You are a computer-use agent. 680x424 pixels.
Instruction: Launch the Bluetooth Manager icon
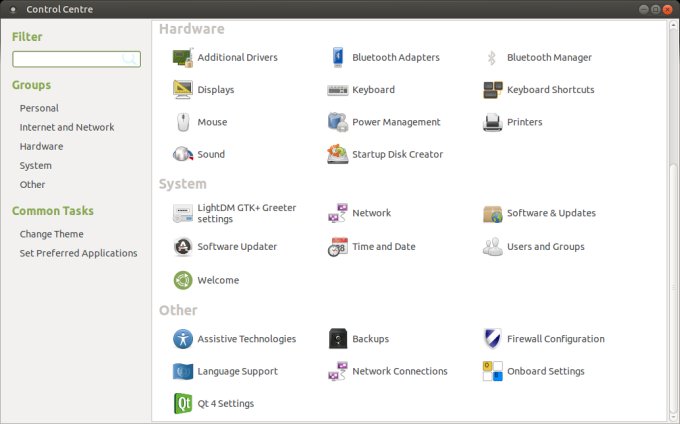tap(492, 58)
